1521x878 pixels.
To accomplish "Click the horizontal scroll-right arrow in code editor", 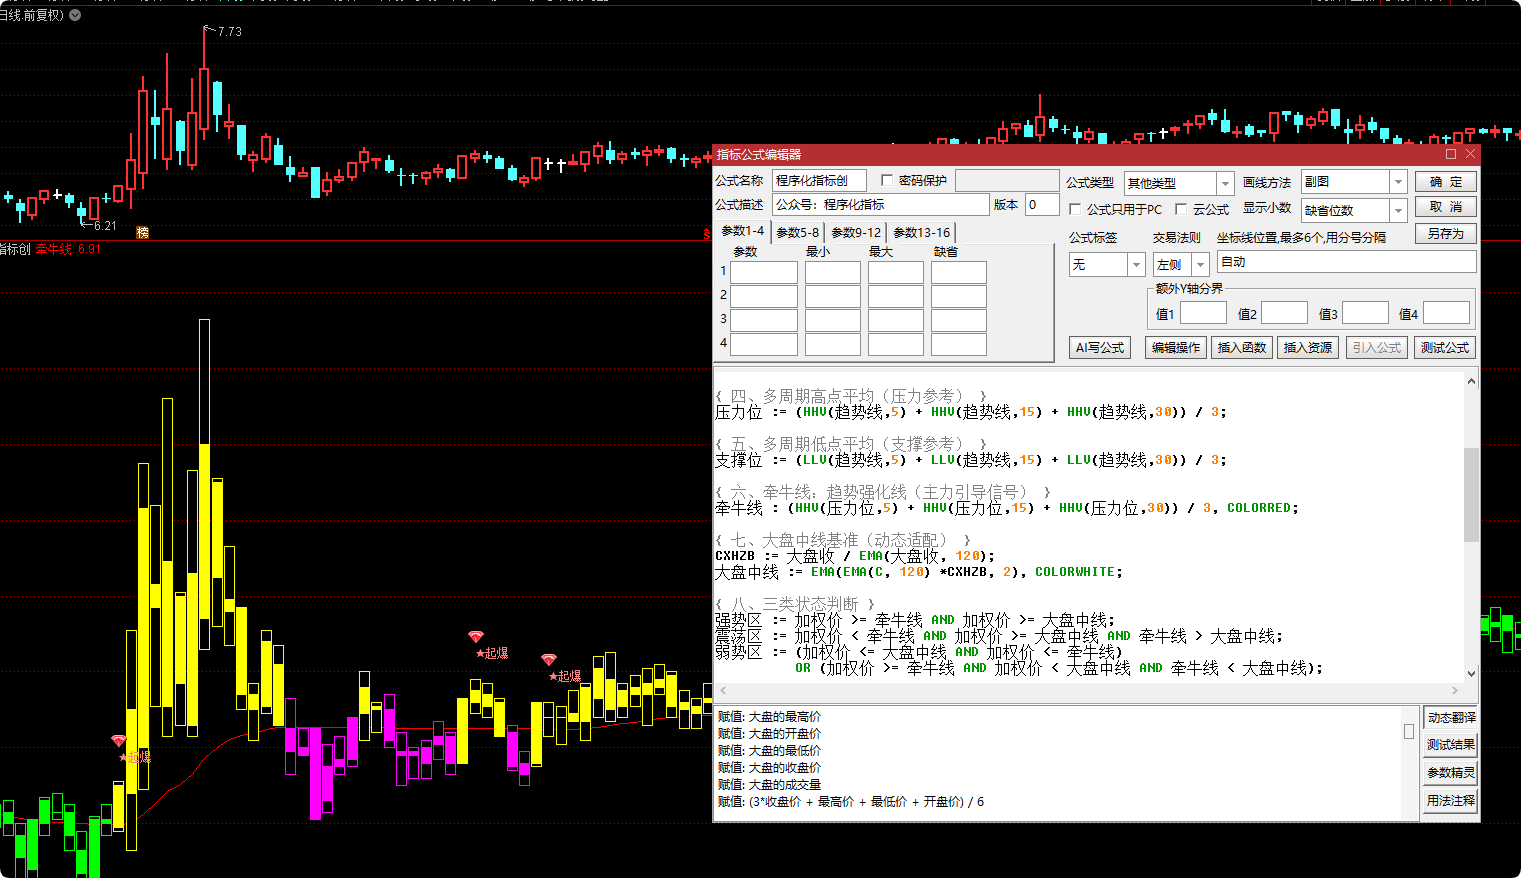I will [1455, 691].
